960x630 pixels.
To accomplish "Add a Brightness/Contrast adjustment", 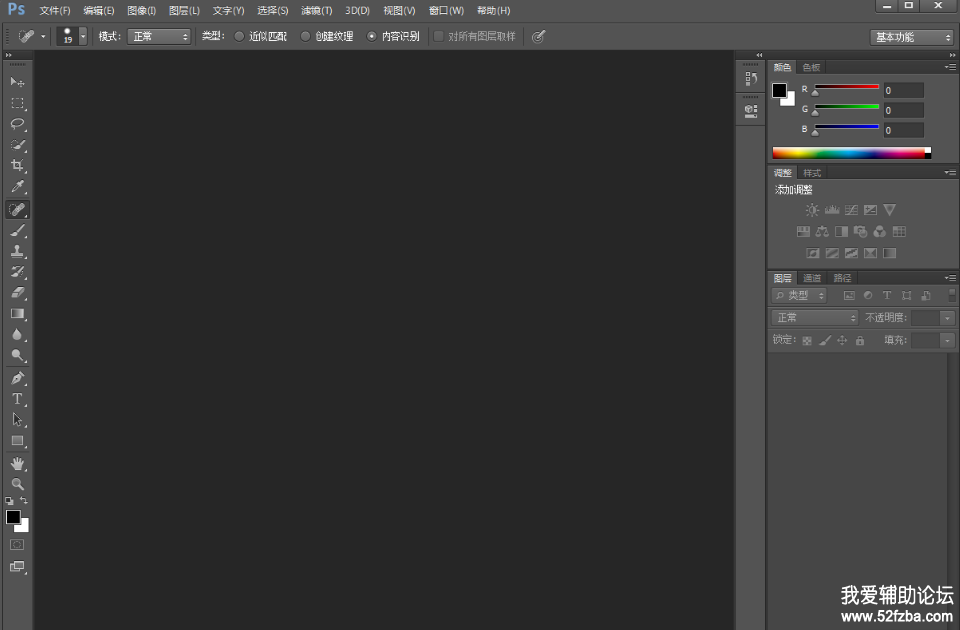I will (x=812, y=210).
